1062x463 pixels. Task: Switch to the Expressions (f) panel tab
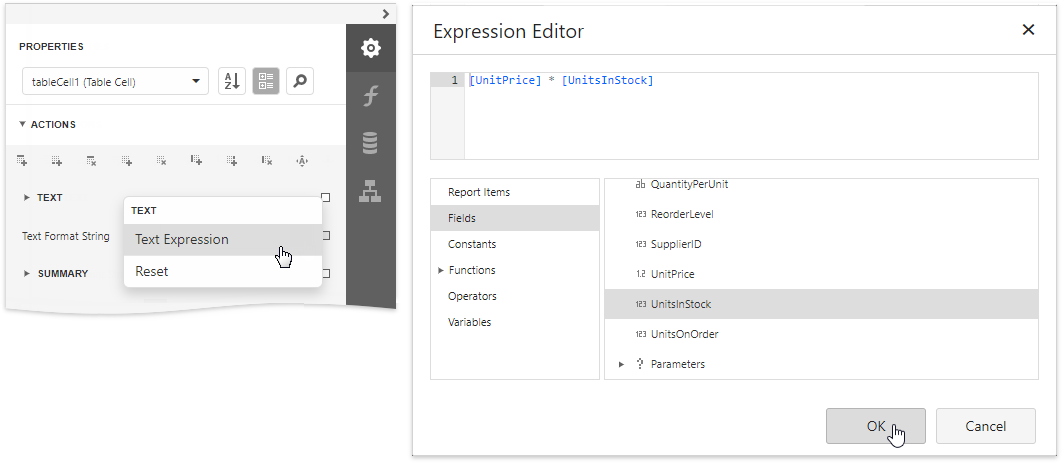point(370,96)
